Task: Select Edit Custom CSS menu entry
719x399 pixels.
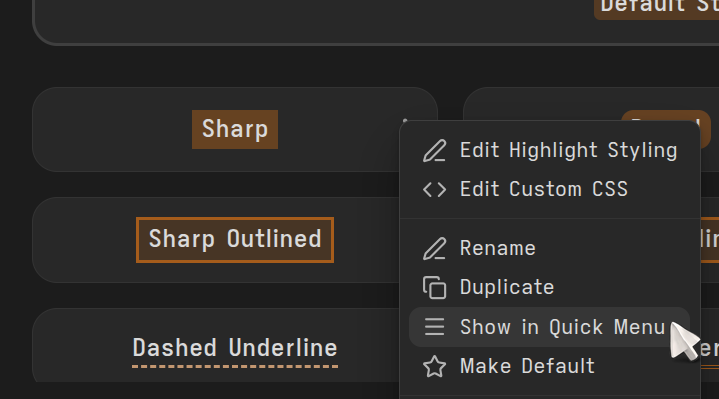Action: [x=549, y=189]
